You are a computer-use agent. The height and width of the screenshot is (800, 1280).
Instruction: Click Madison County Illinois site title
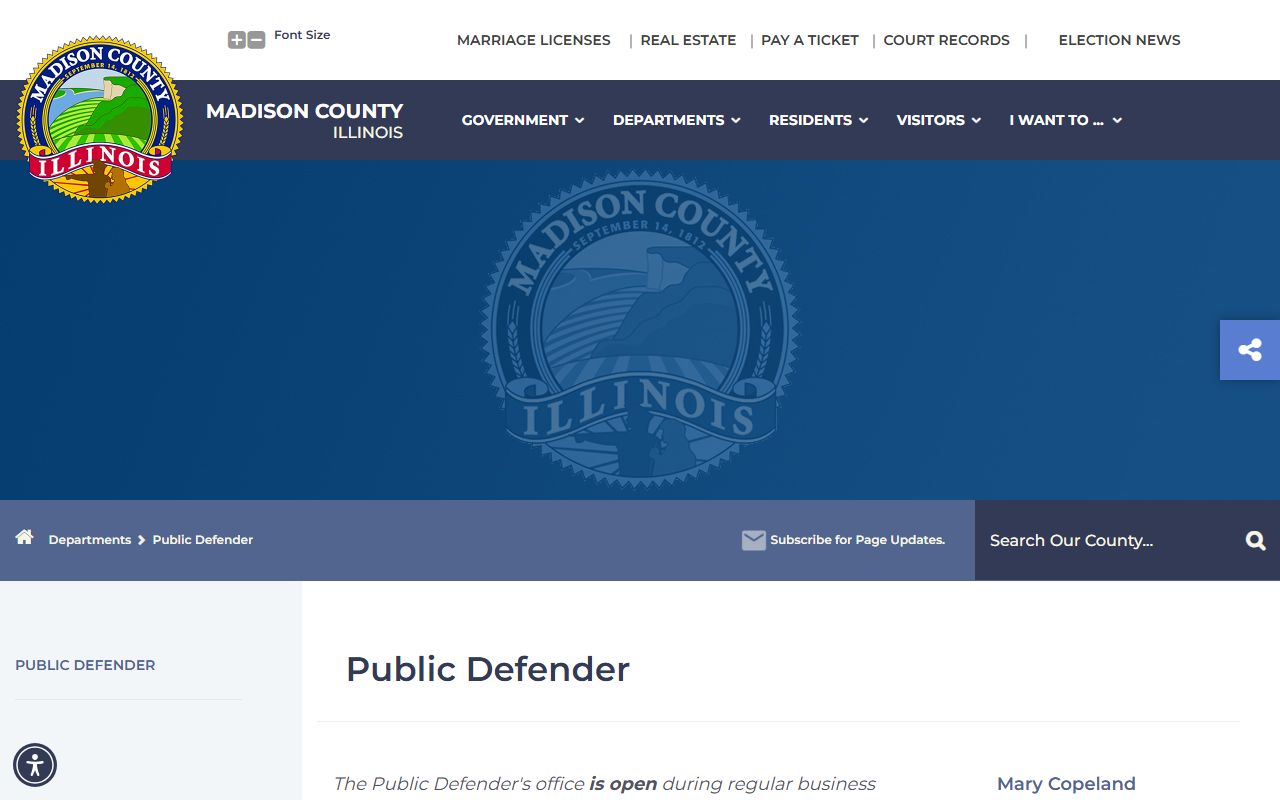304,120
